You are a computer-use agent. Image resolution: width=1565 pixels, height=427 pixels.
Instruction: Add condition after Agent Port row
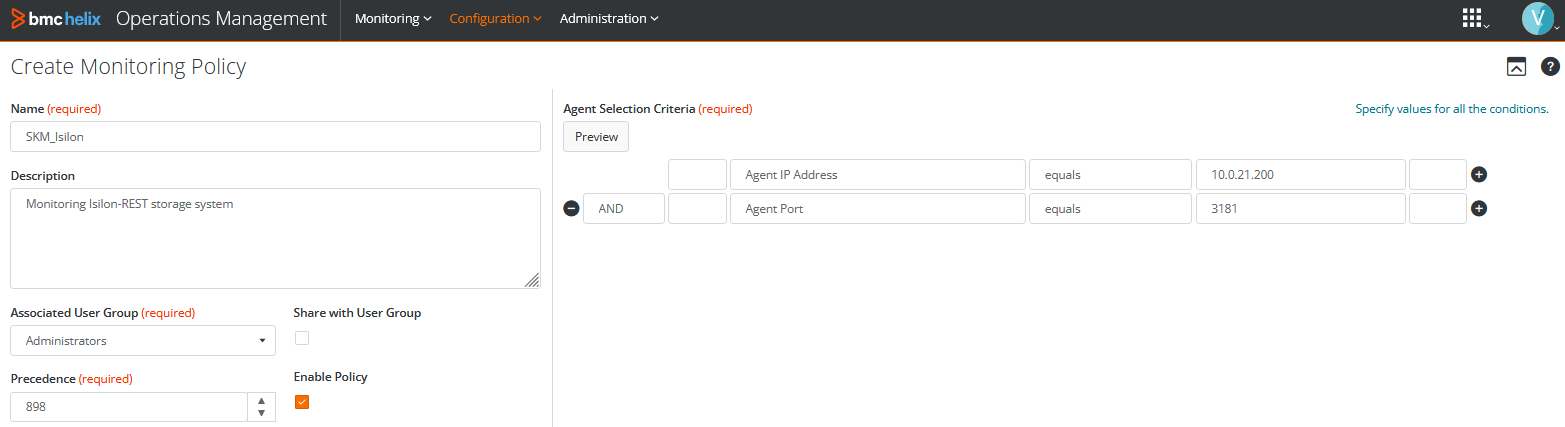click(x=1479, y=209)
